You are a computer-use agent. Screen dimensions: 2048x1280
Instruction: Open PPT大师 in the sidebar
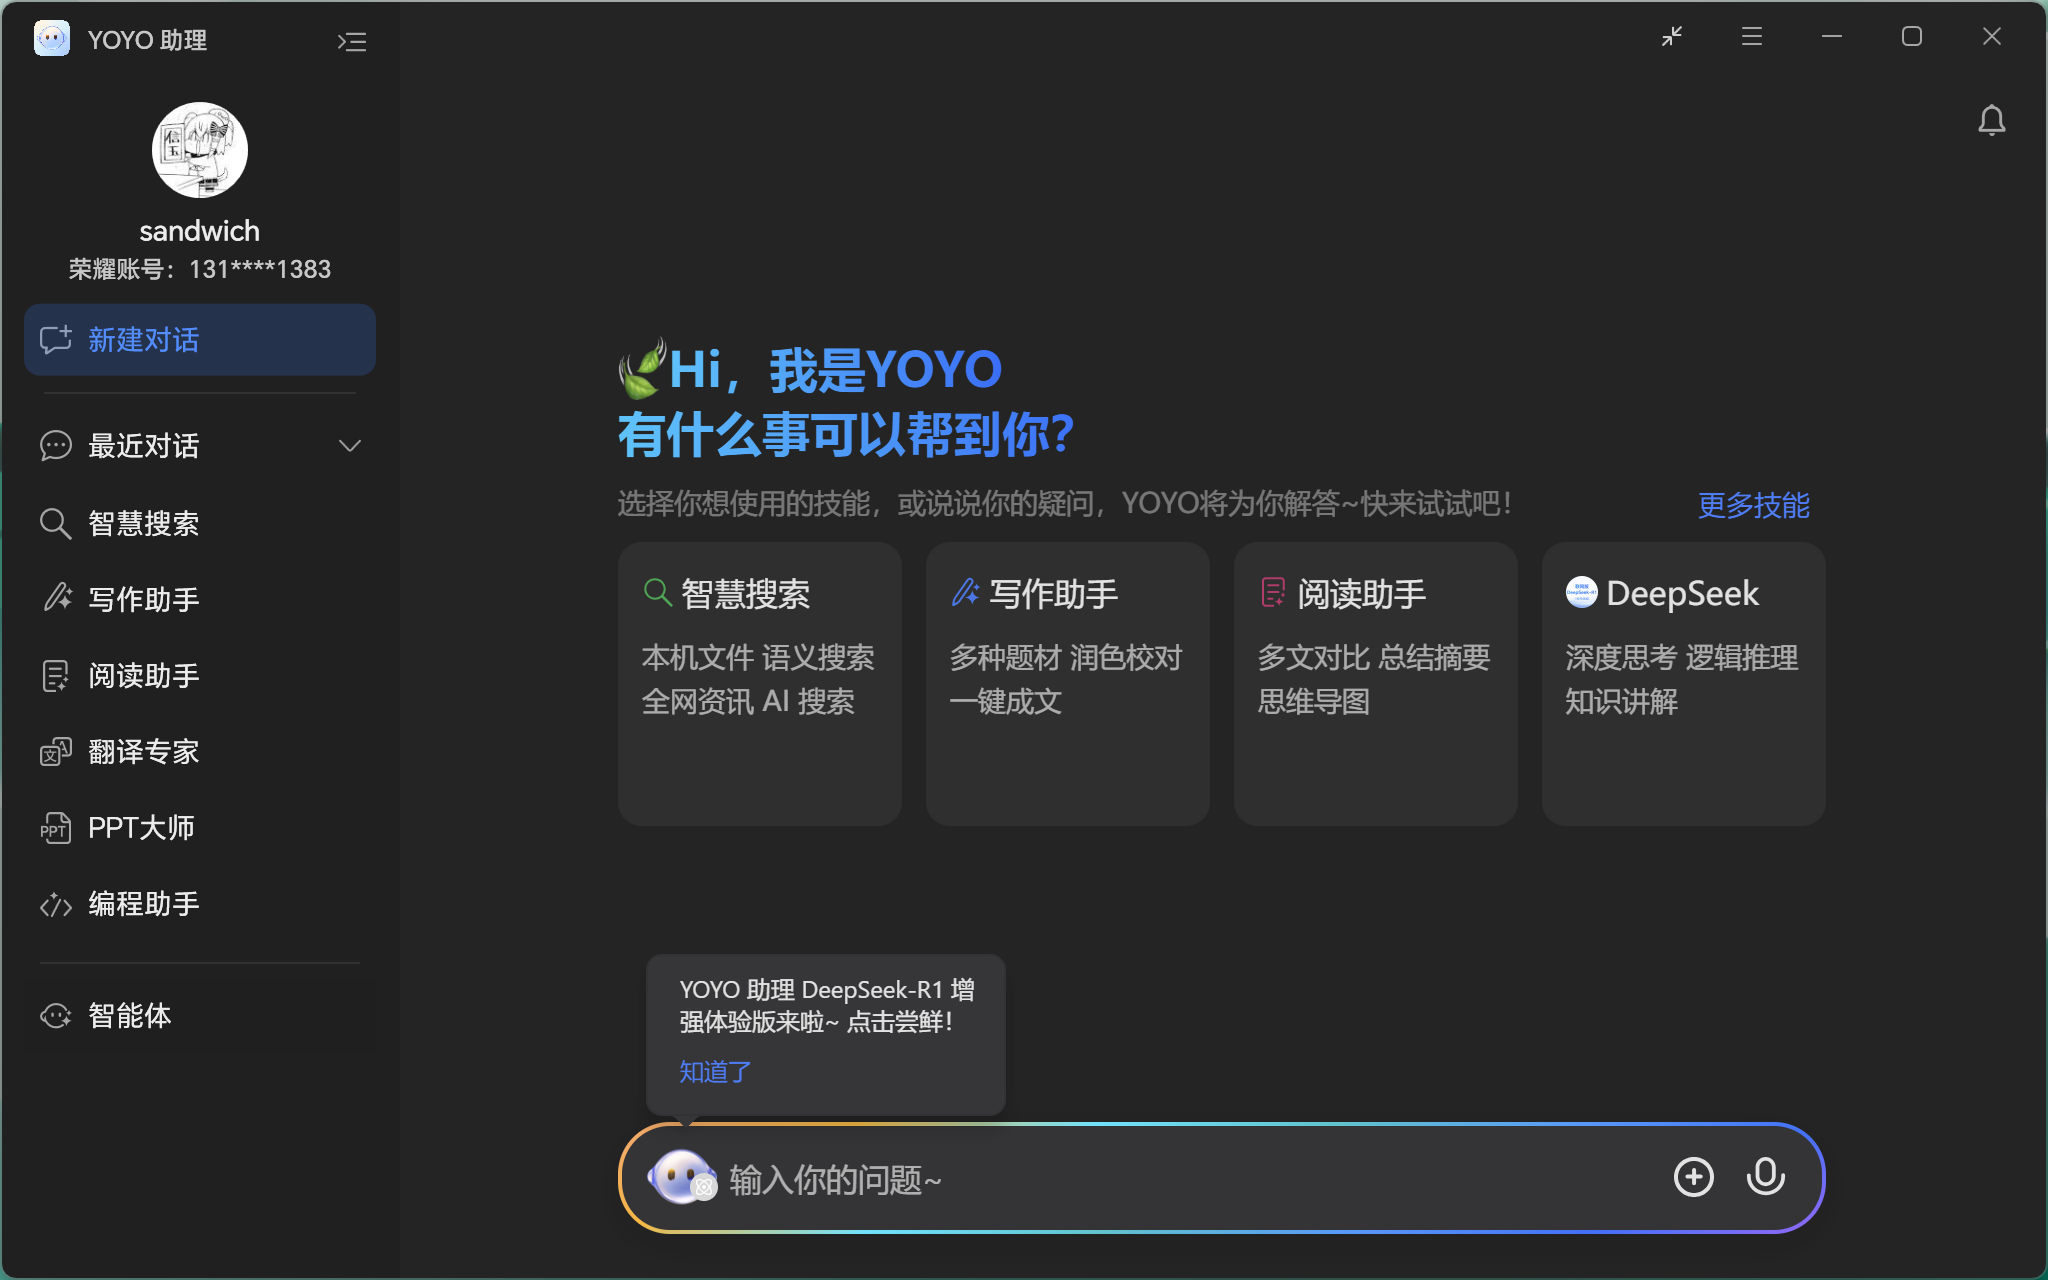click(200, 828)
